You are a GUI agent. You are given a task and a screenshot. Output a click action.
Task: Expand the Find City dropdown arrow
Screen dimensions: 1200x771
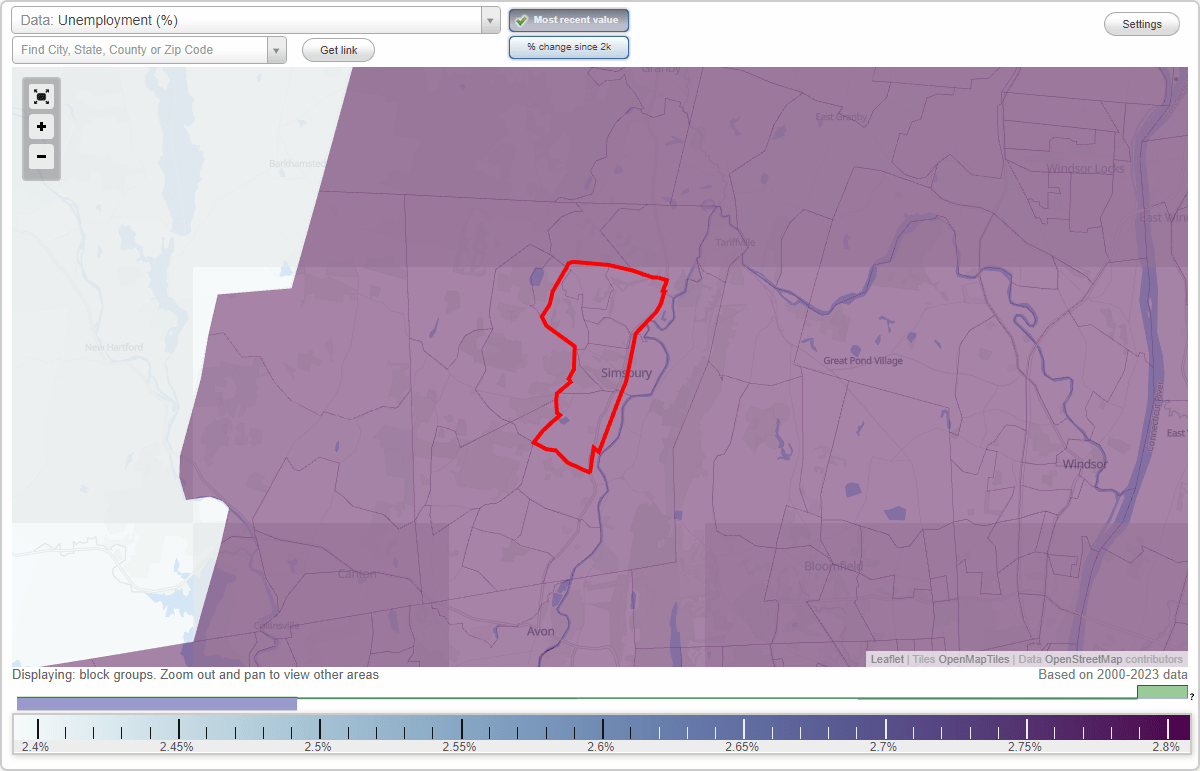pos(277,49)
